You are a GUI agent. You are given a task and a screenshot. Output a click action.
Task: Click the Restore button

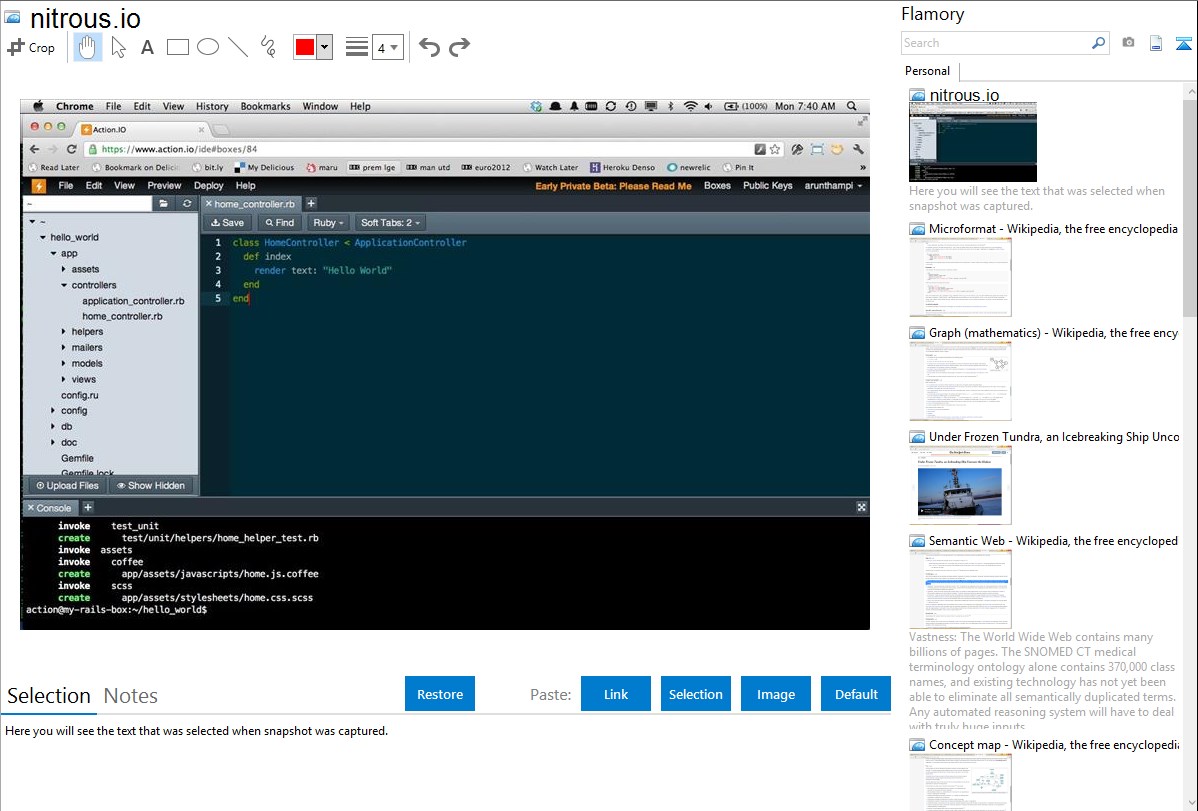[440, 693]
